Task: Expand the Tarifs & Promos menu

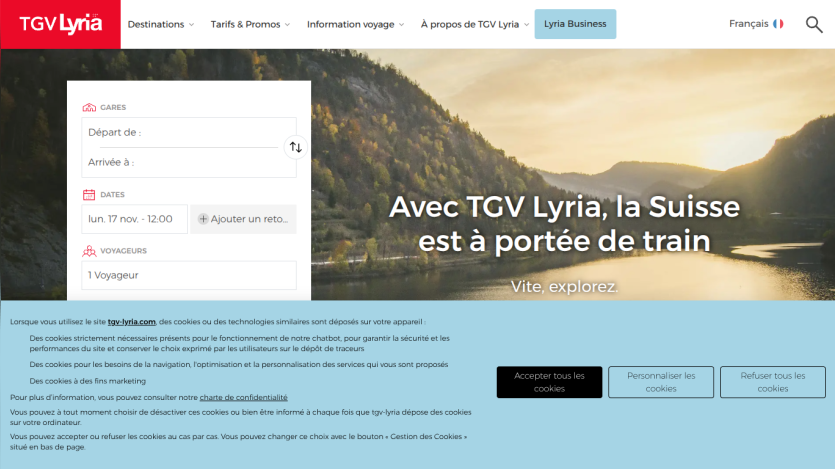Action: 250,24
